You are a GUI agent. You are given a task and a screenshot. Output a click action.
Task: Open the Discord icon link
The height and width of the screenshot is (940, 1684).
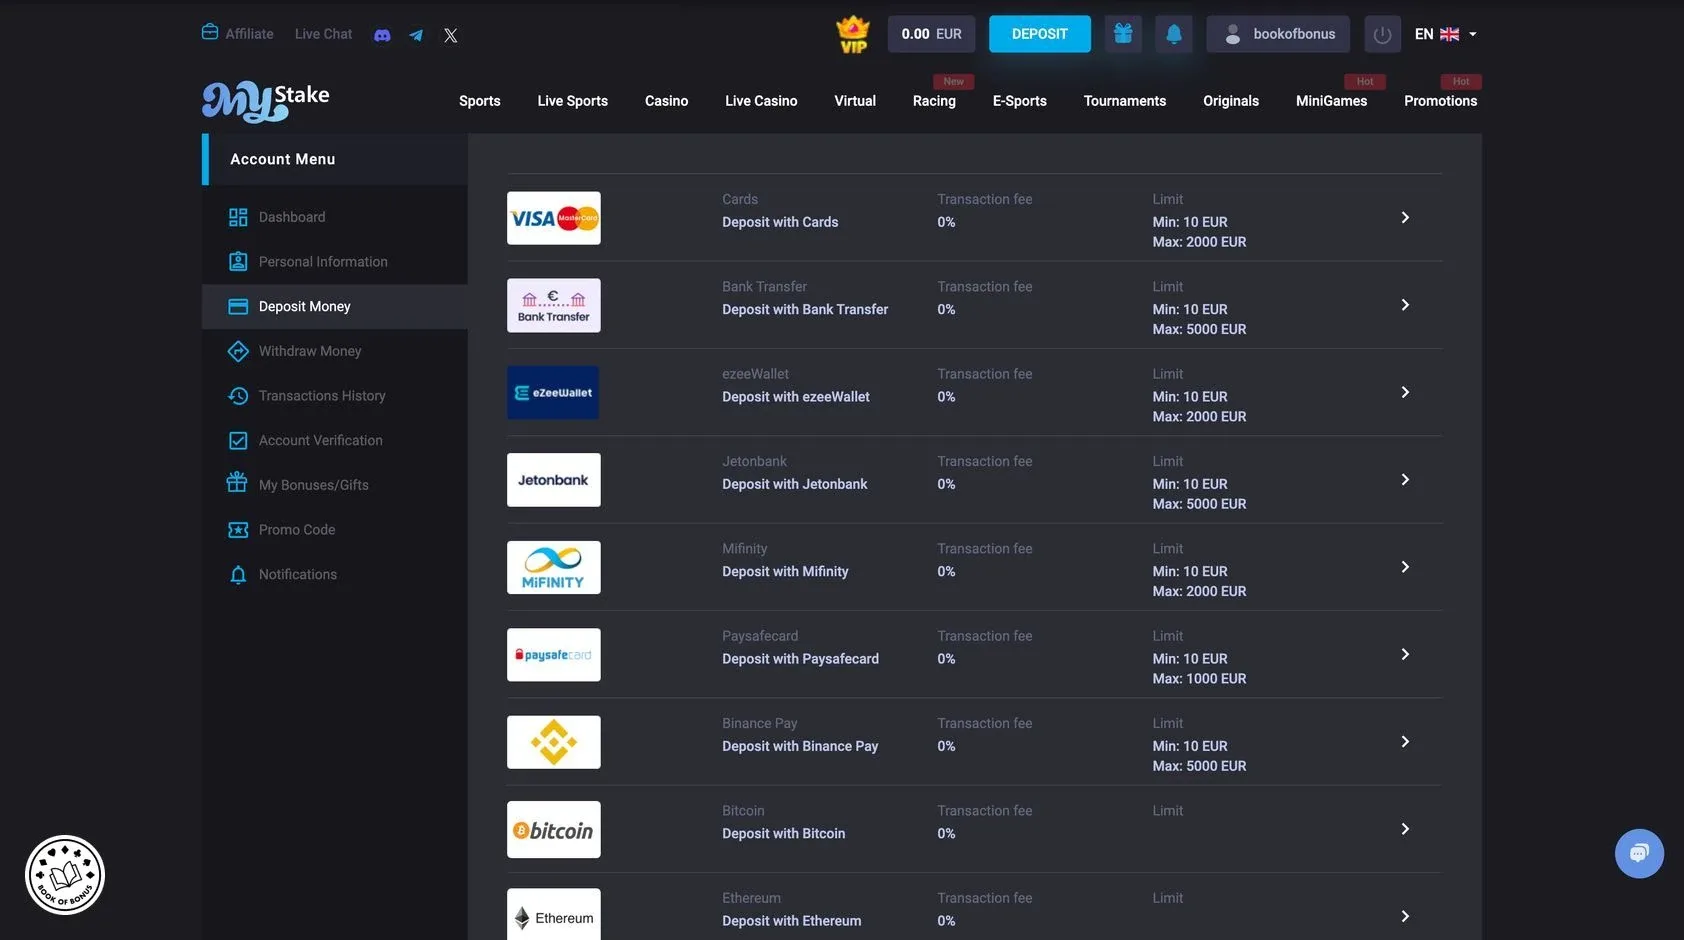[x=382, y=35]
